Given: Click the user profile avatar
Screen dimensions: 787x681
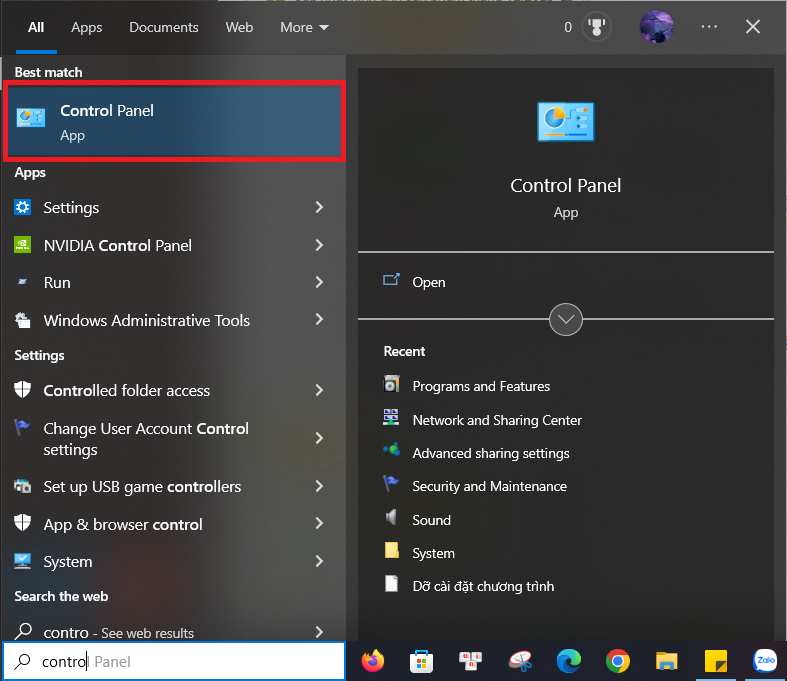Looking at the screenshot, I should pyautogui.click(x=657, y=27).
